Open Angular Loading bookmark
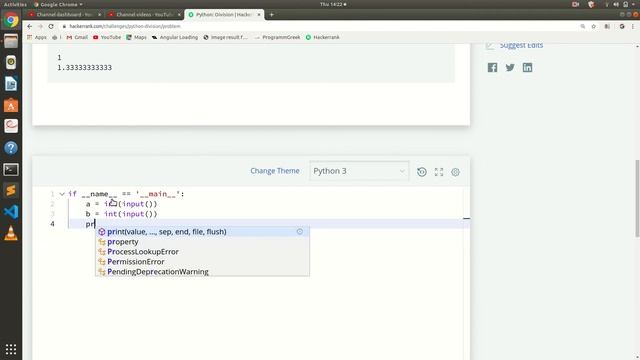Viewport: 640px width, 360px height. coord(175,37)
